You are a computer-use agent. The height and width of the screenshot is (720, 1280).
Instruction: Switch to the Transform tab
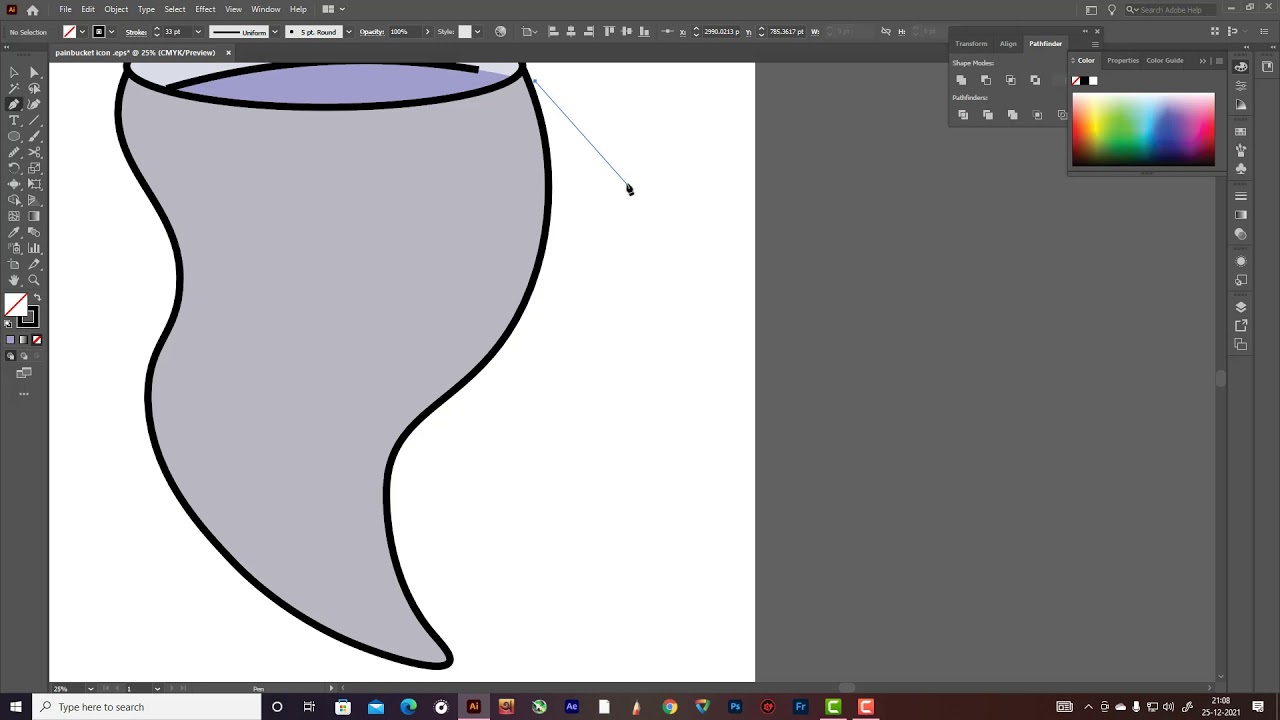971,44
